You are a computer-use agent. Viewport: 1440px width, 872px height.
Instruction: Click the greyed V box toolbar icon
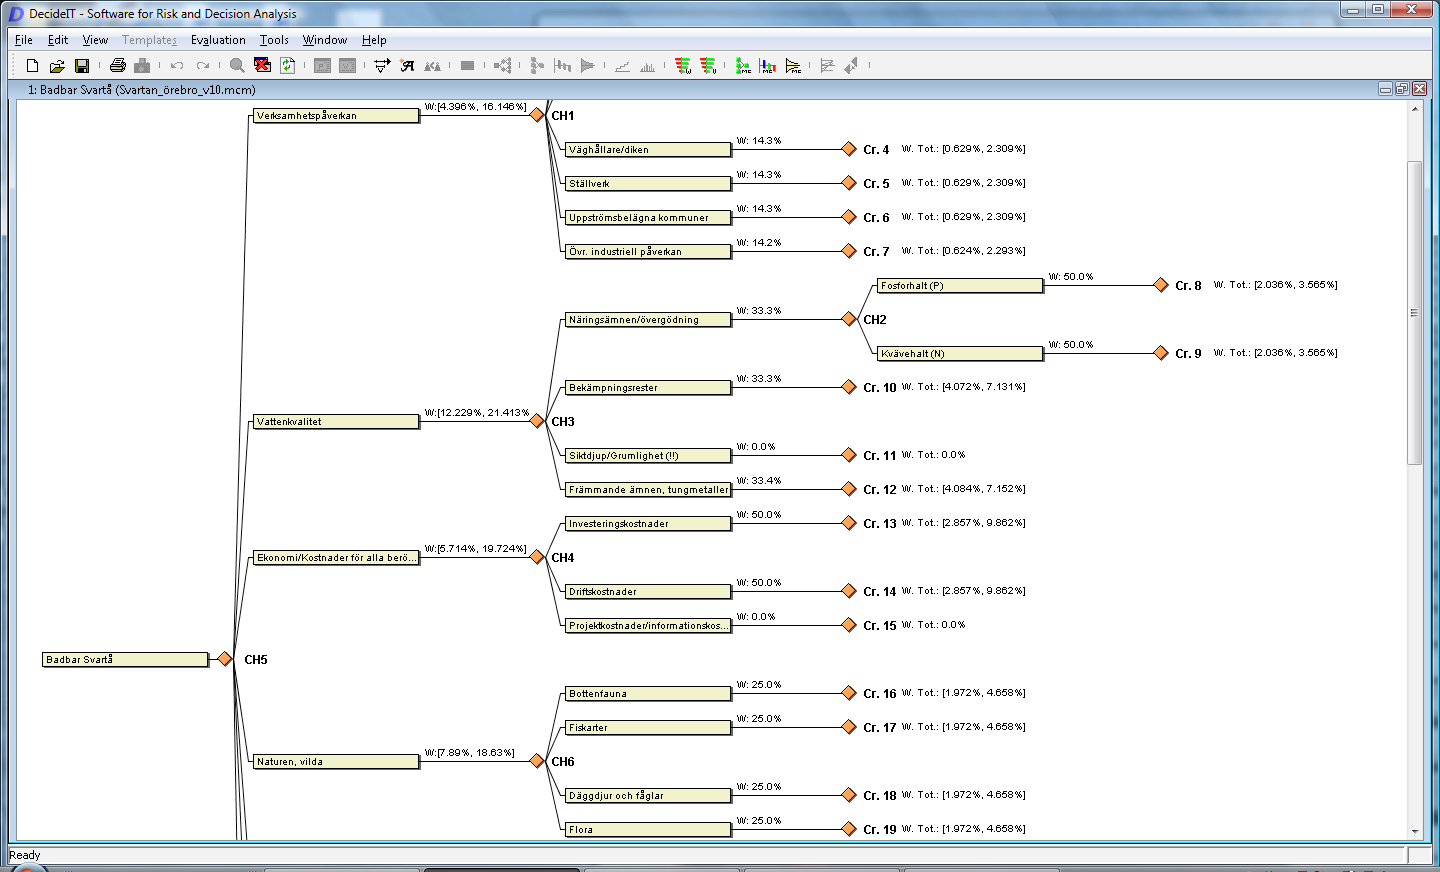point(347,66)
